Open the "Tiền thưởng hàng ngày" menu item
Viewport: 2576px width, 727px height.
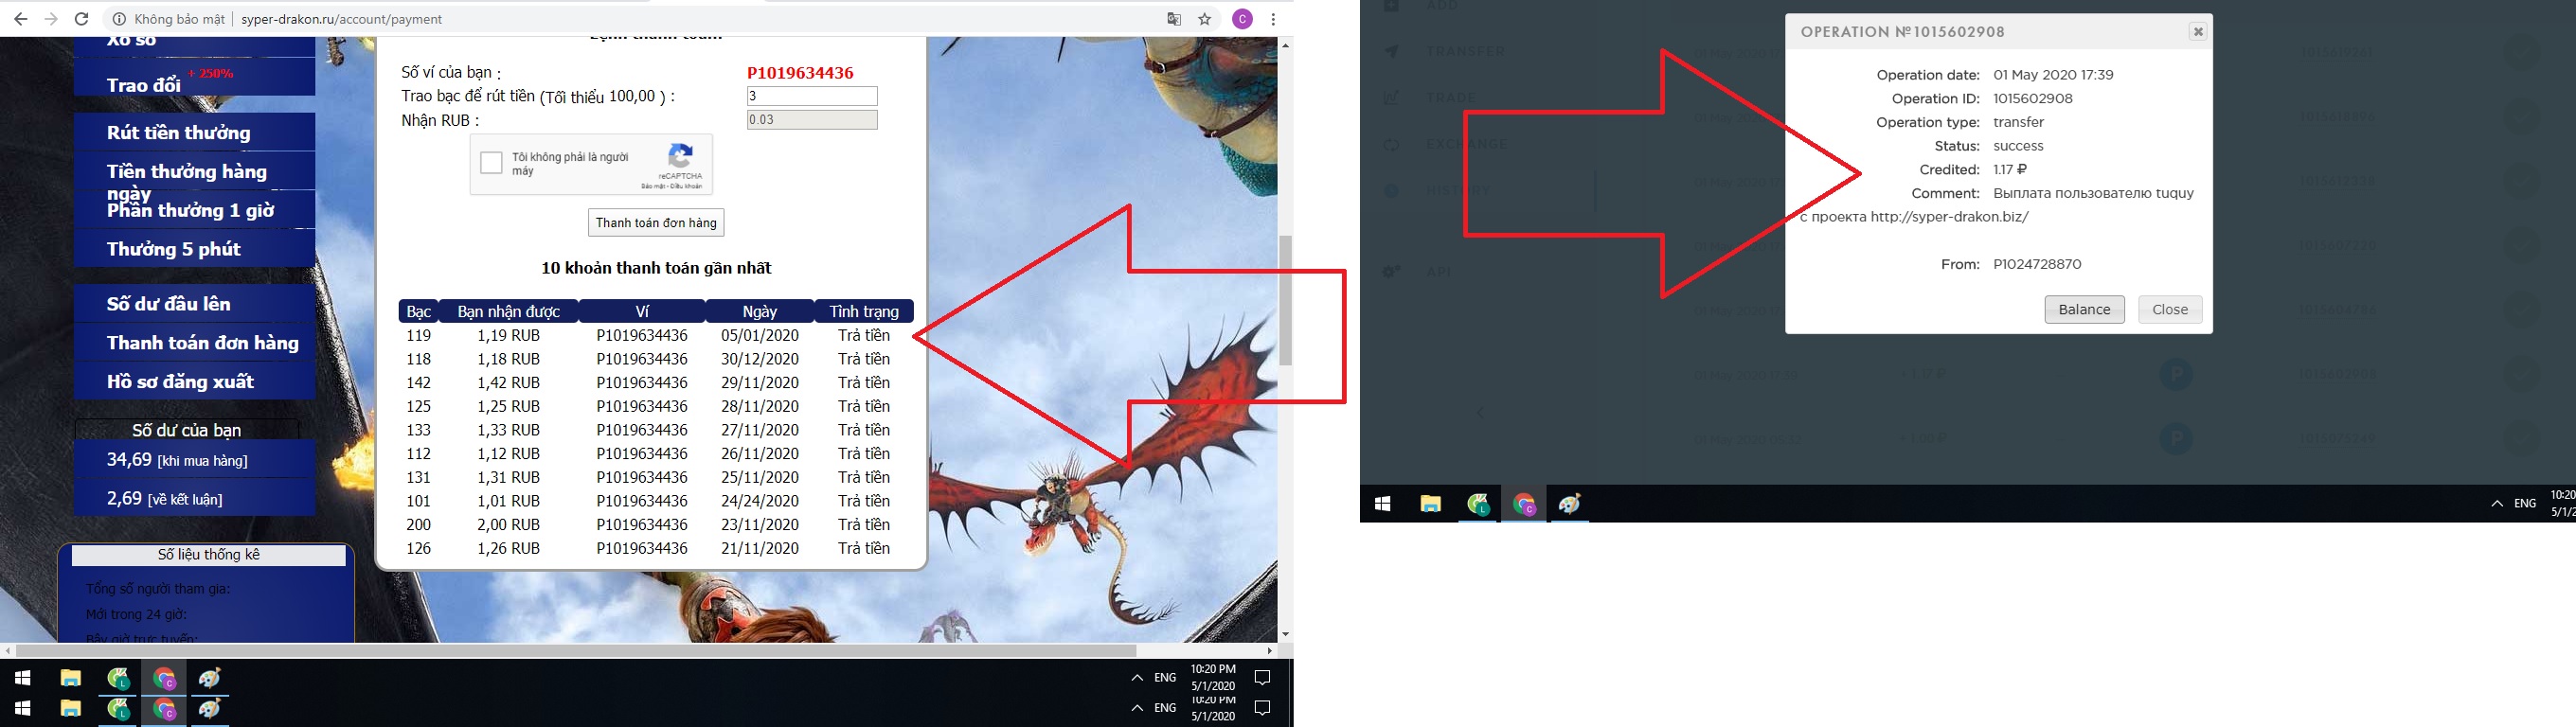tap(194, 171)
